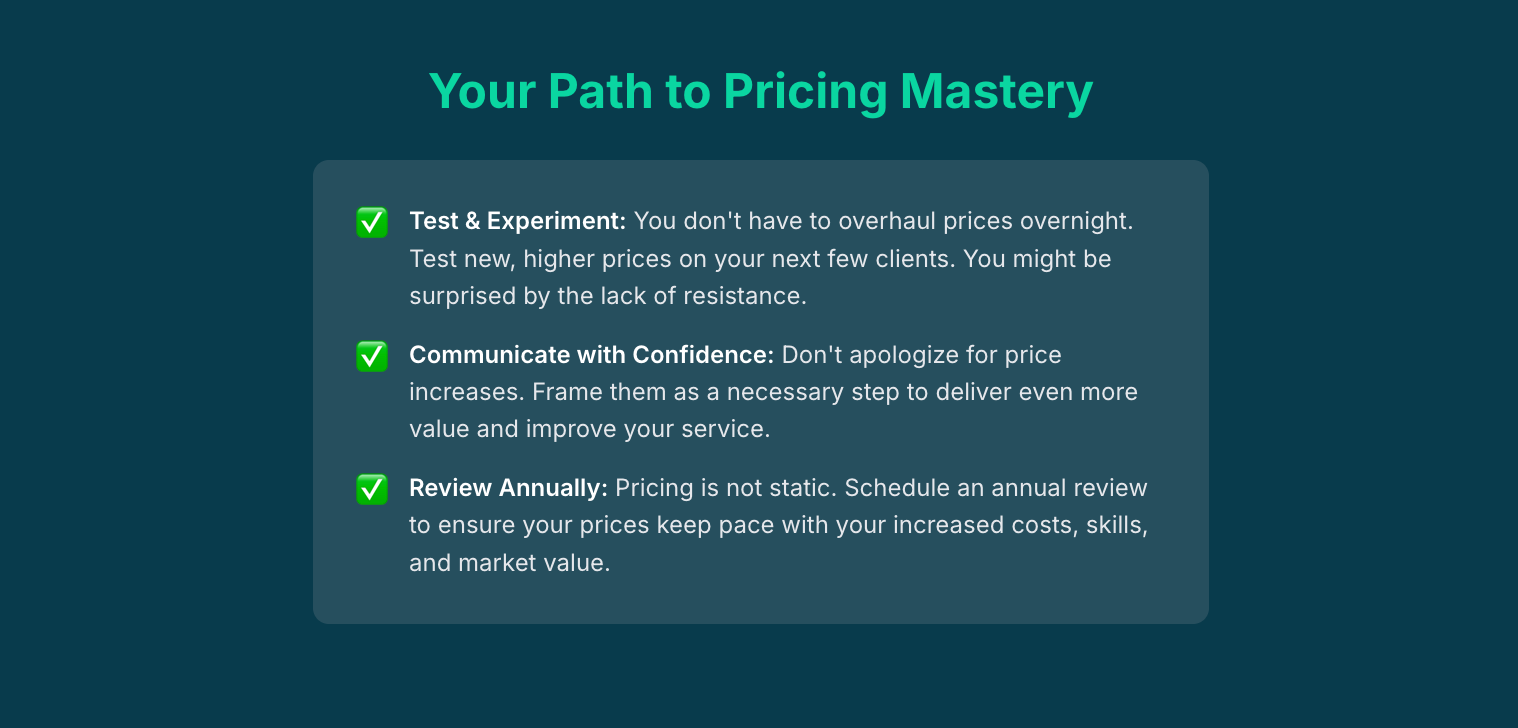Select the 'Your Path to Pricing Mastery' heading

(761, 91)
